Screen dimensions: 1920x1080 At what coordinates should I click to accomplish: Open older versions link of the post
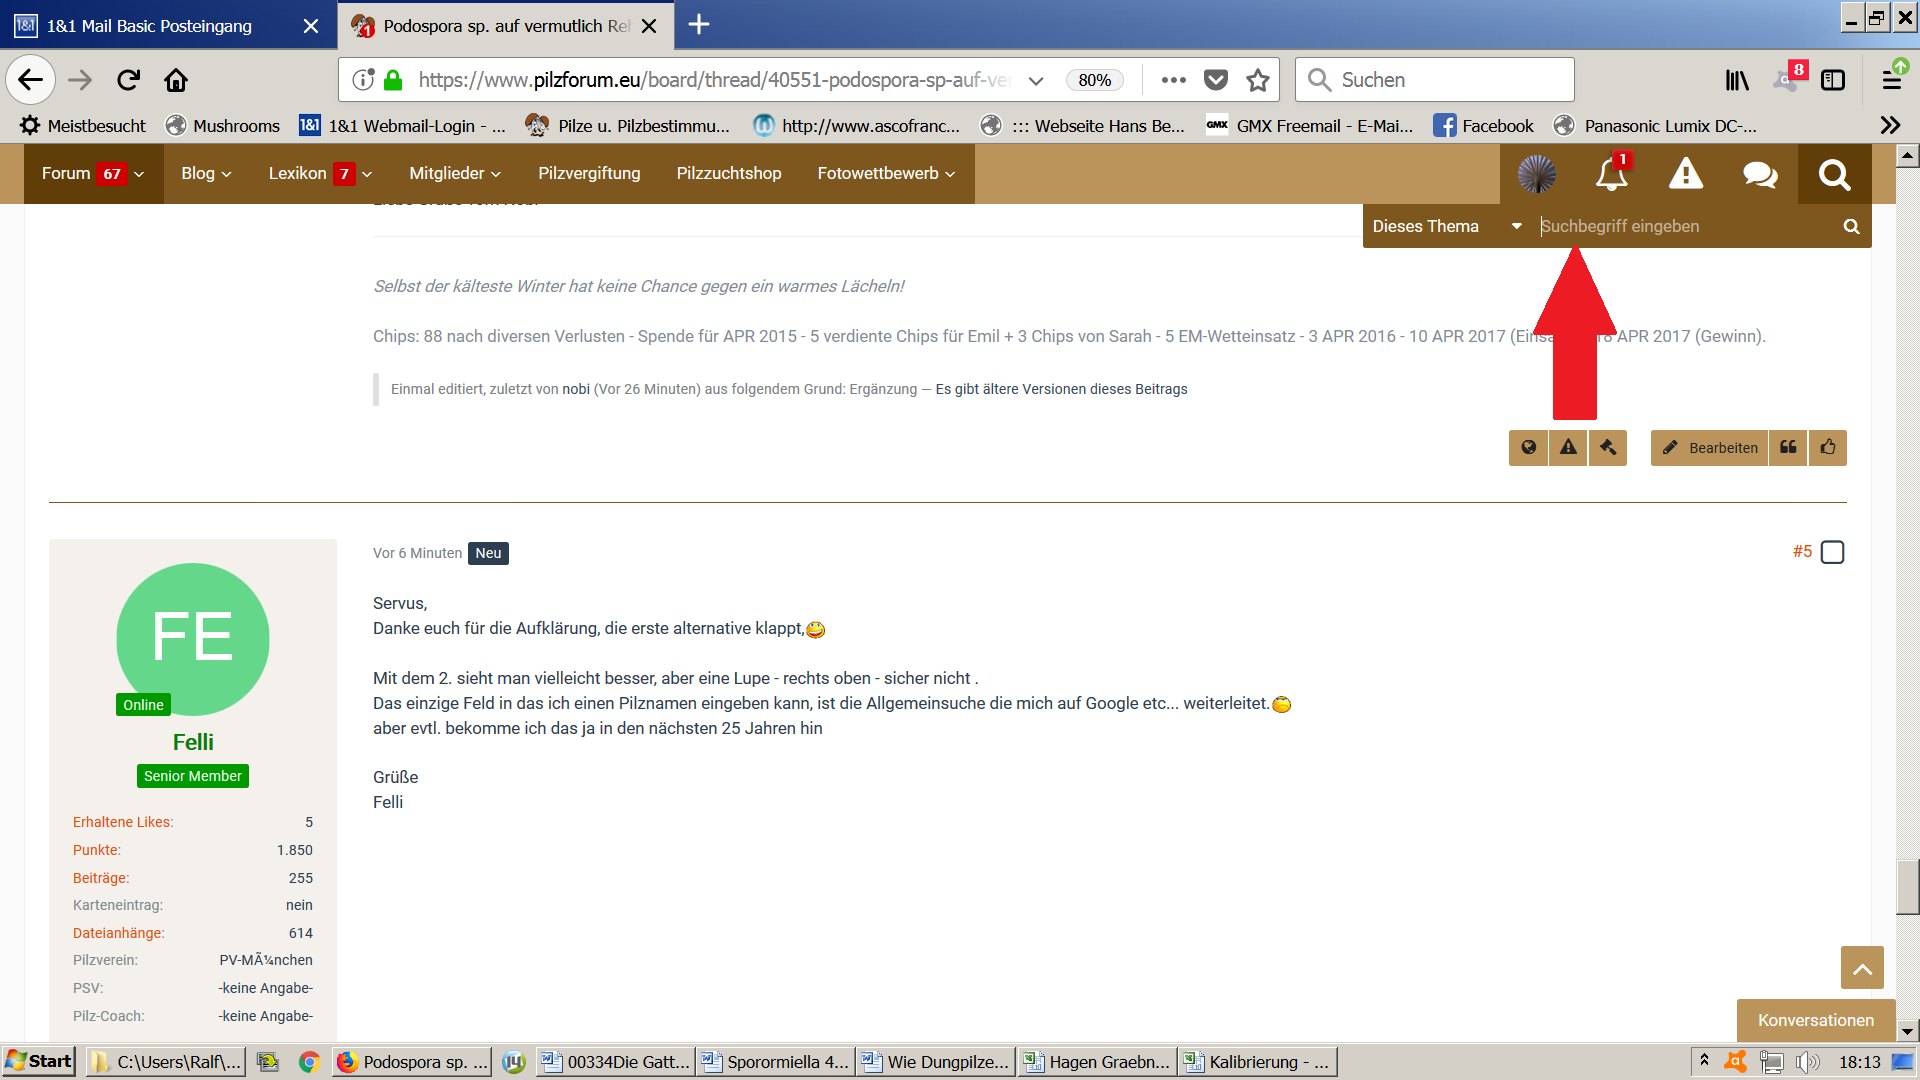pyautogui.click(x=1061, y=389)
